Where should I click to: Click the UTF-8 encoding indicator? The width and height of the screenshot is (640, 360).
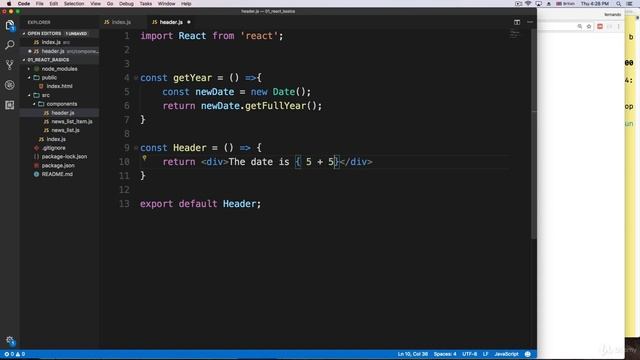[x=469, y=354]
